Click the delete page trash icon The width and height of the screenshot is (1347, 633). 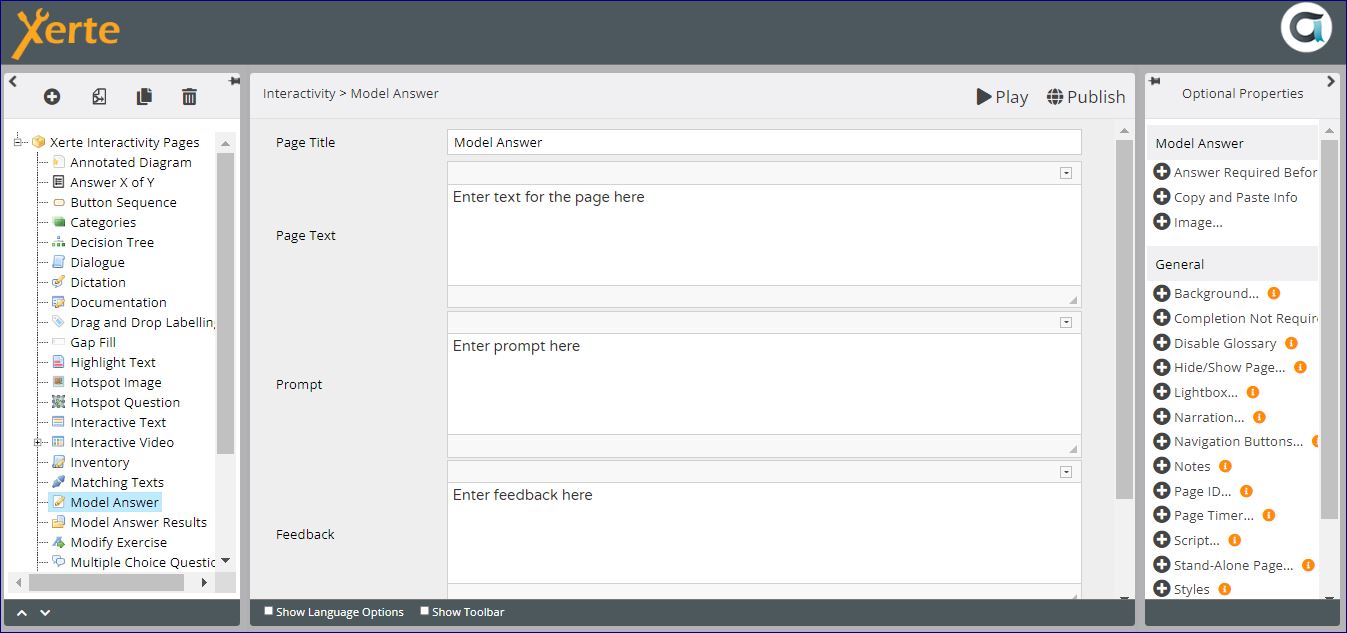[189, 97]
